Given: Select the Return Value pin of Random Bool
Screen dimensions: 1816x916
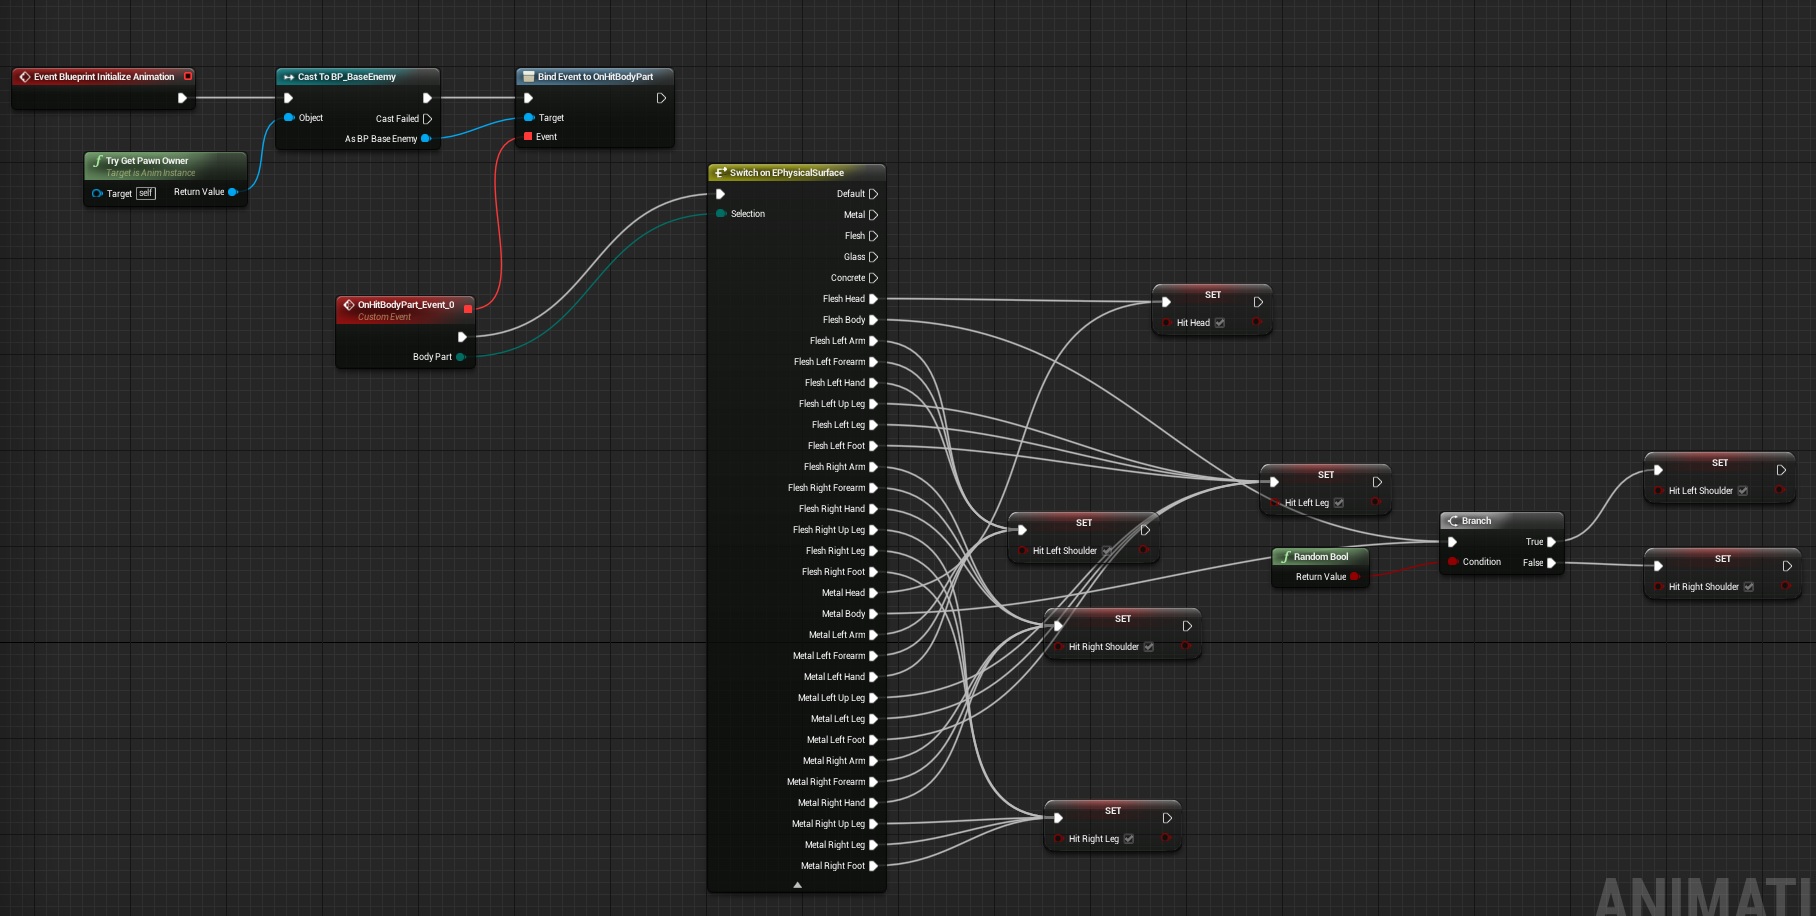Looking at the screenshot, I should tap(1354, 576).
